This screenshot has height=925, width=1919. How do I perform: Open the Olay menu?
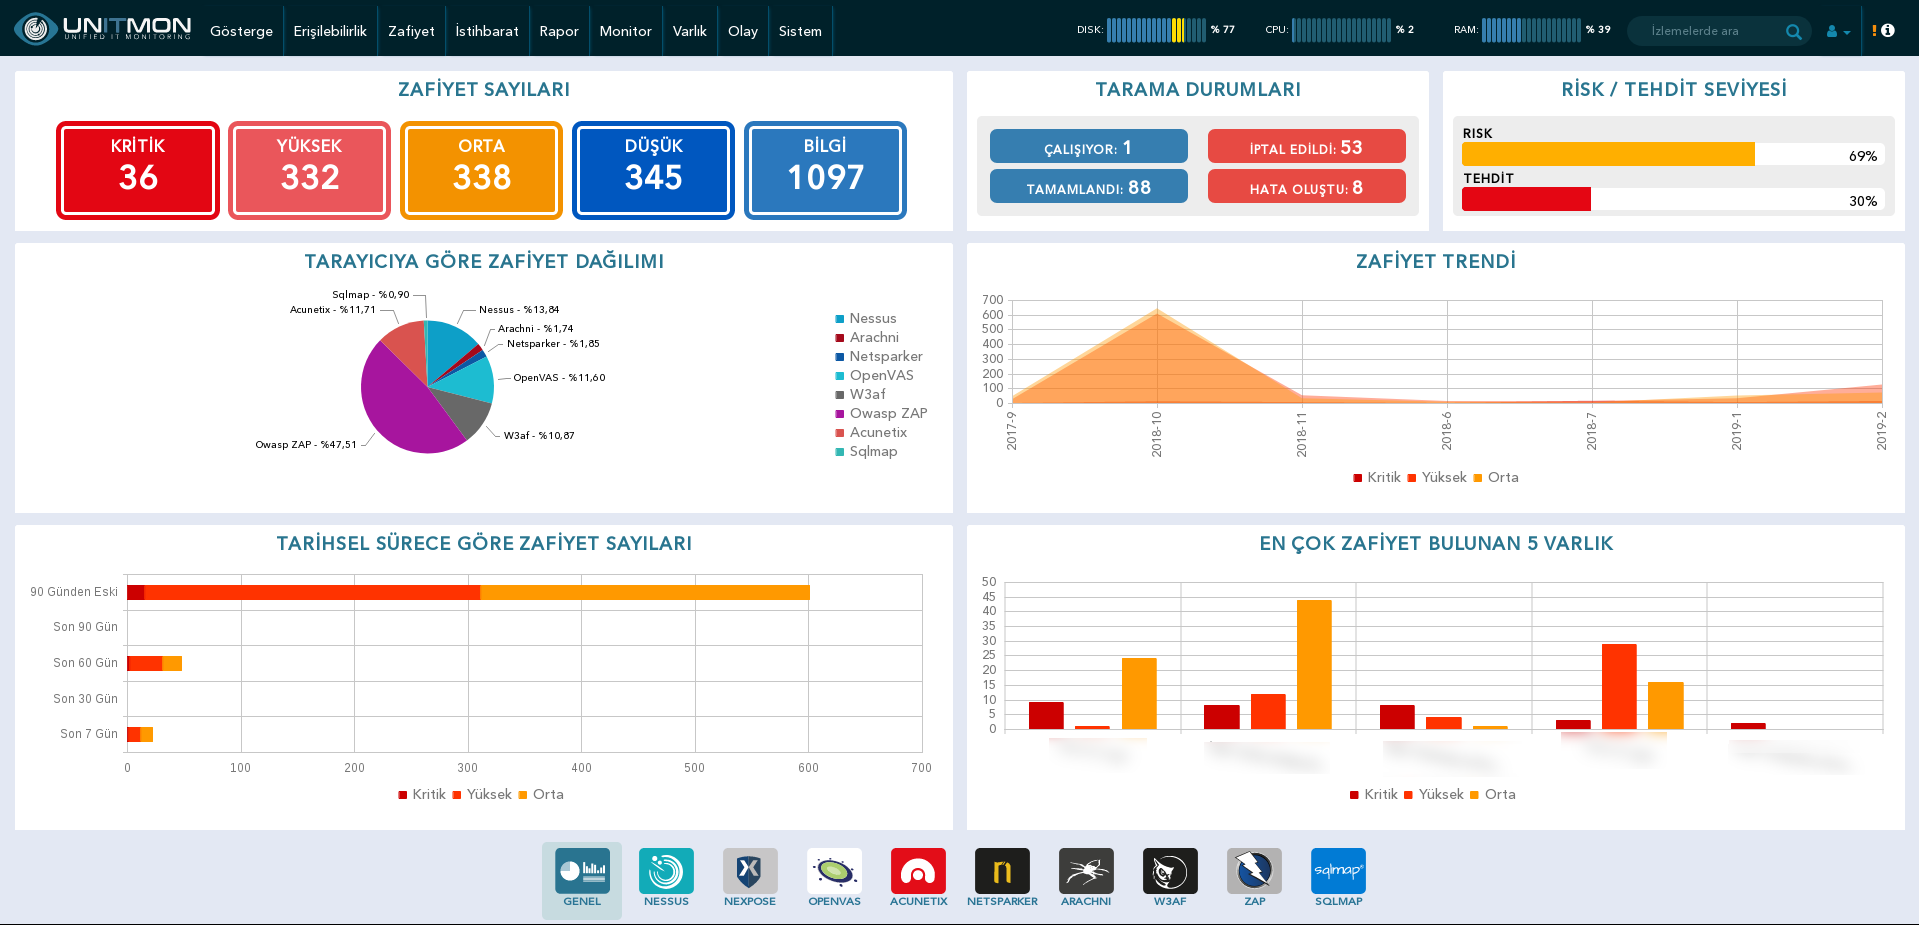click(x=743, y=31)
